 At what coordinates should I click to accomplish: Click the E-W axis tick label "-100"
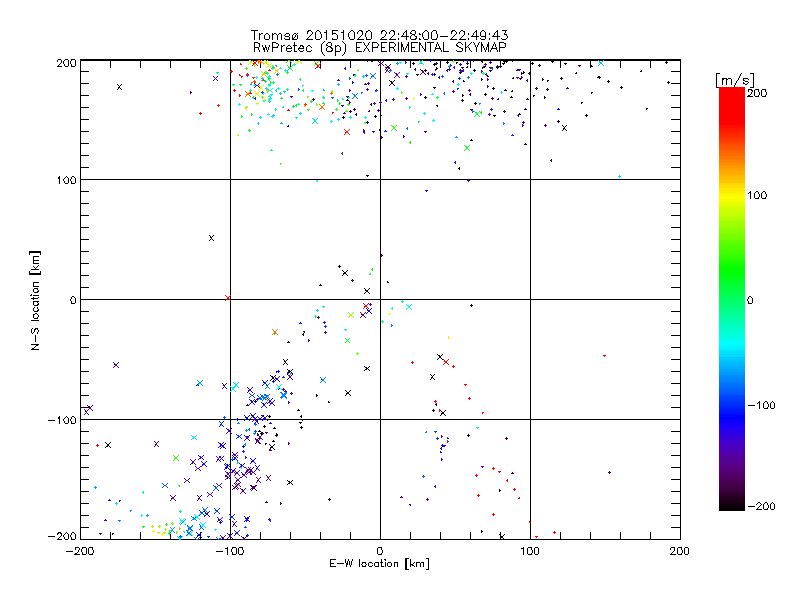(x=230, y=551)
